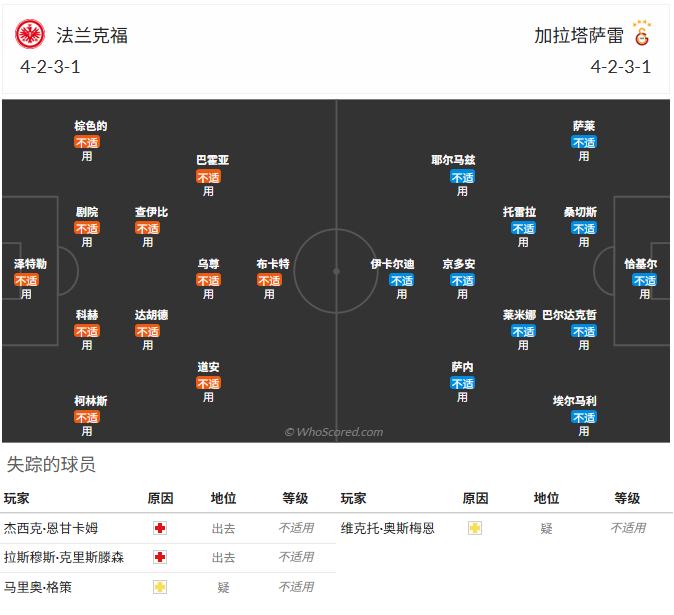
Task: Click red cross injury icon for 拉斯穆斯·克里斯滕森
Action: pos(160,557)
